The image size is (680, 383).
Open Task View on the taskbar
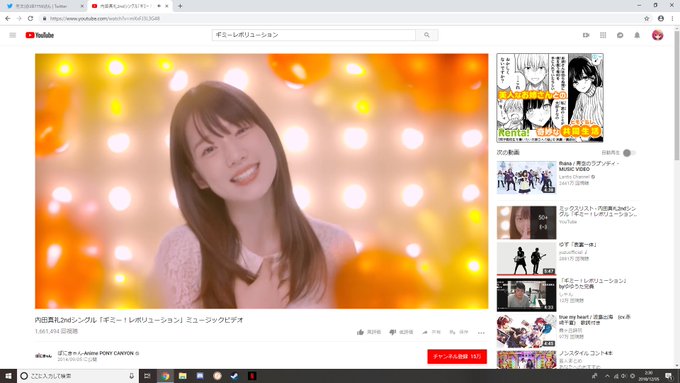pyautogui.click(x=147, y=376)
